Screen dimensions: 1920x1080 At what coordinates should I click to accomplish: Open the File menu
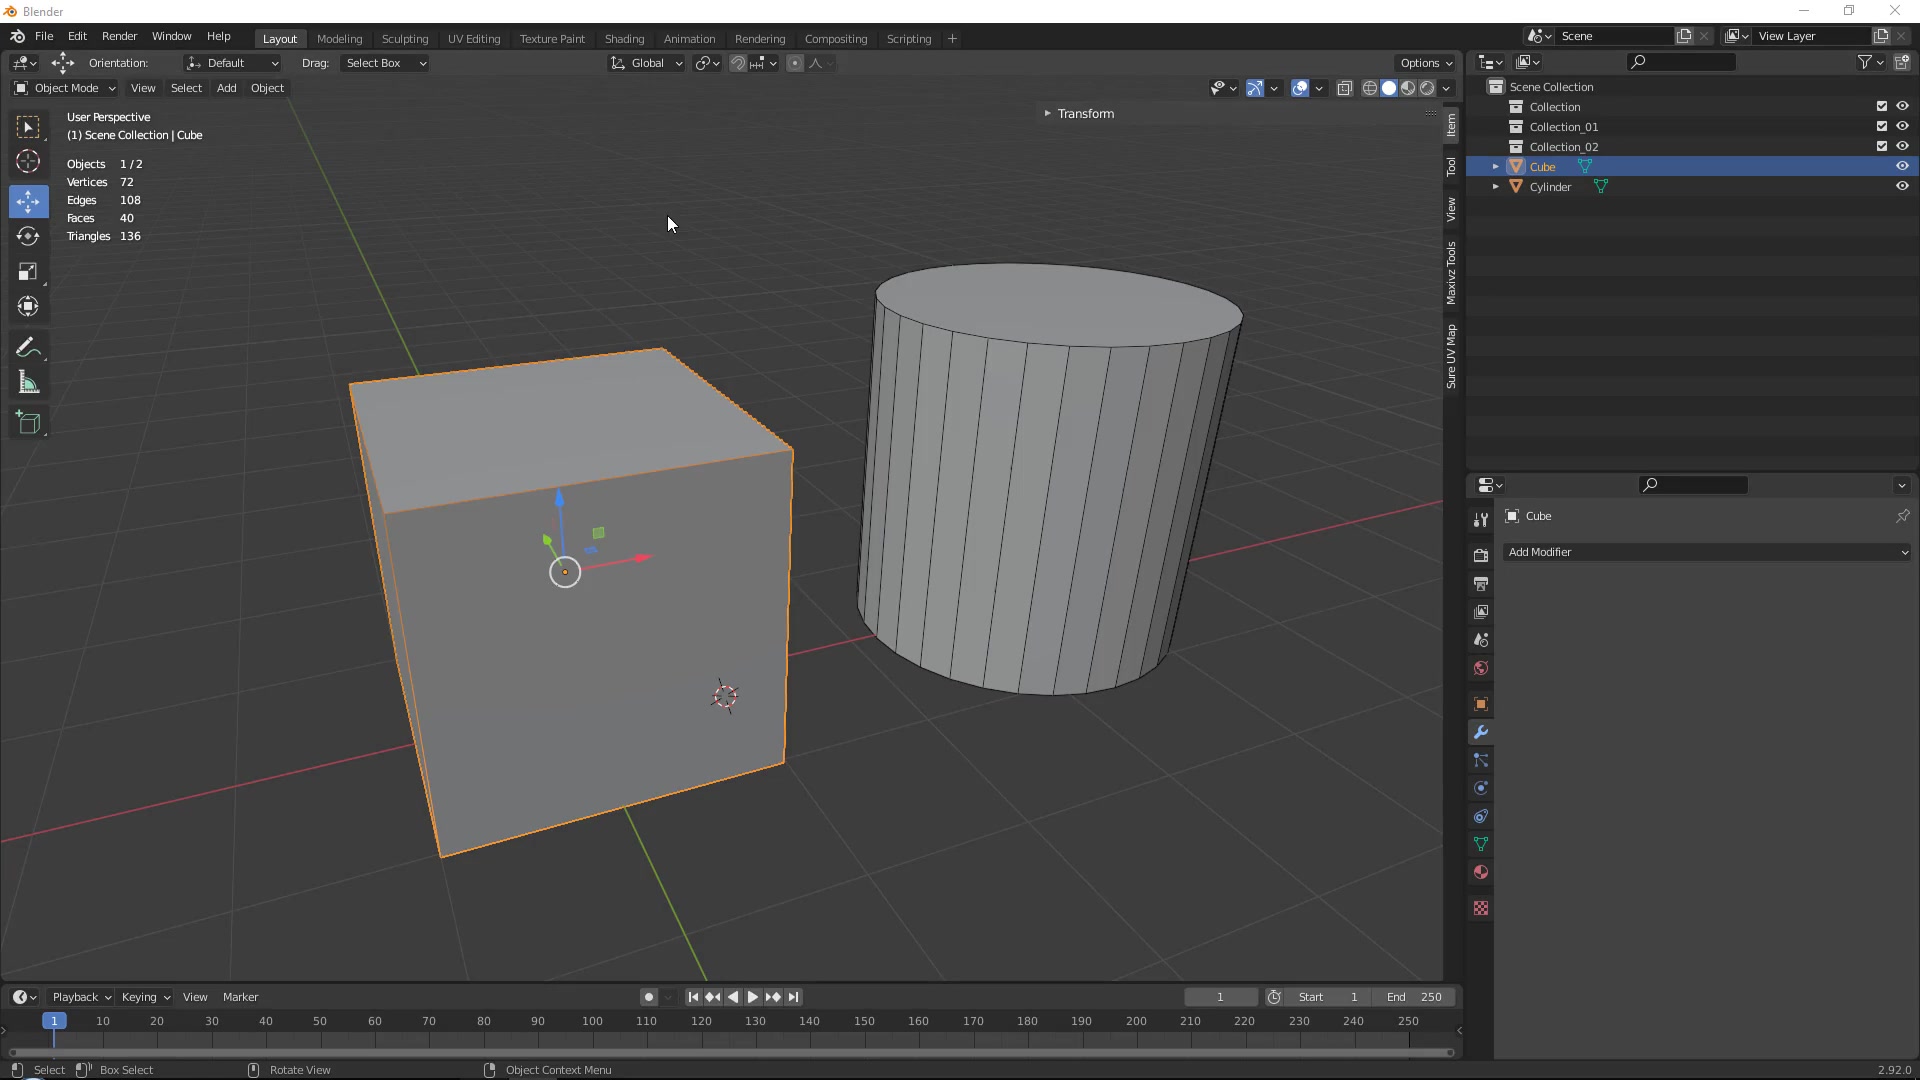(44, 36)
